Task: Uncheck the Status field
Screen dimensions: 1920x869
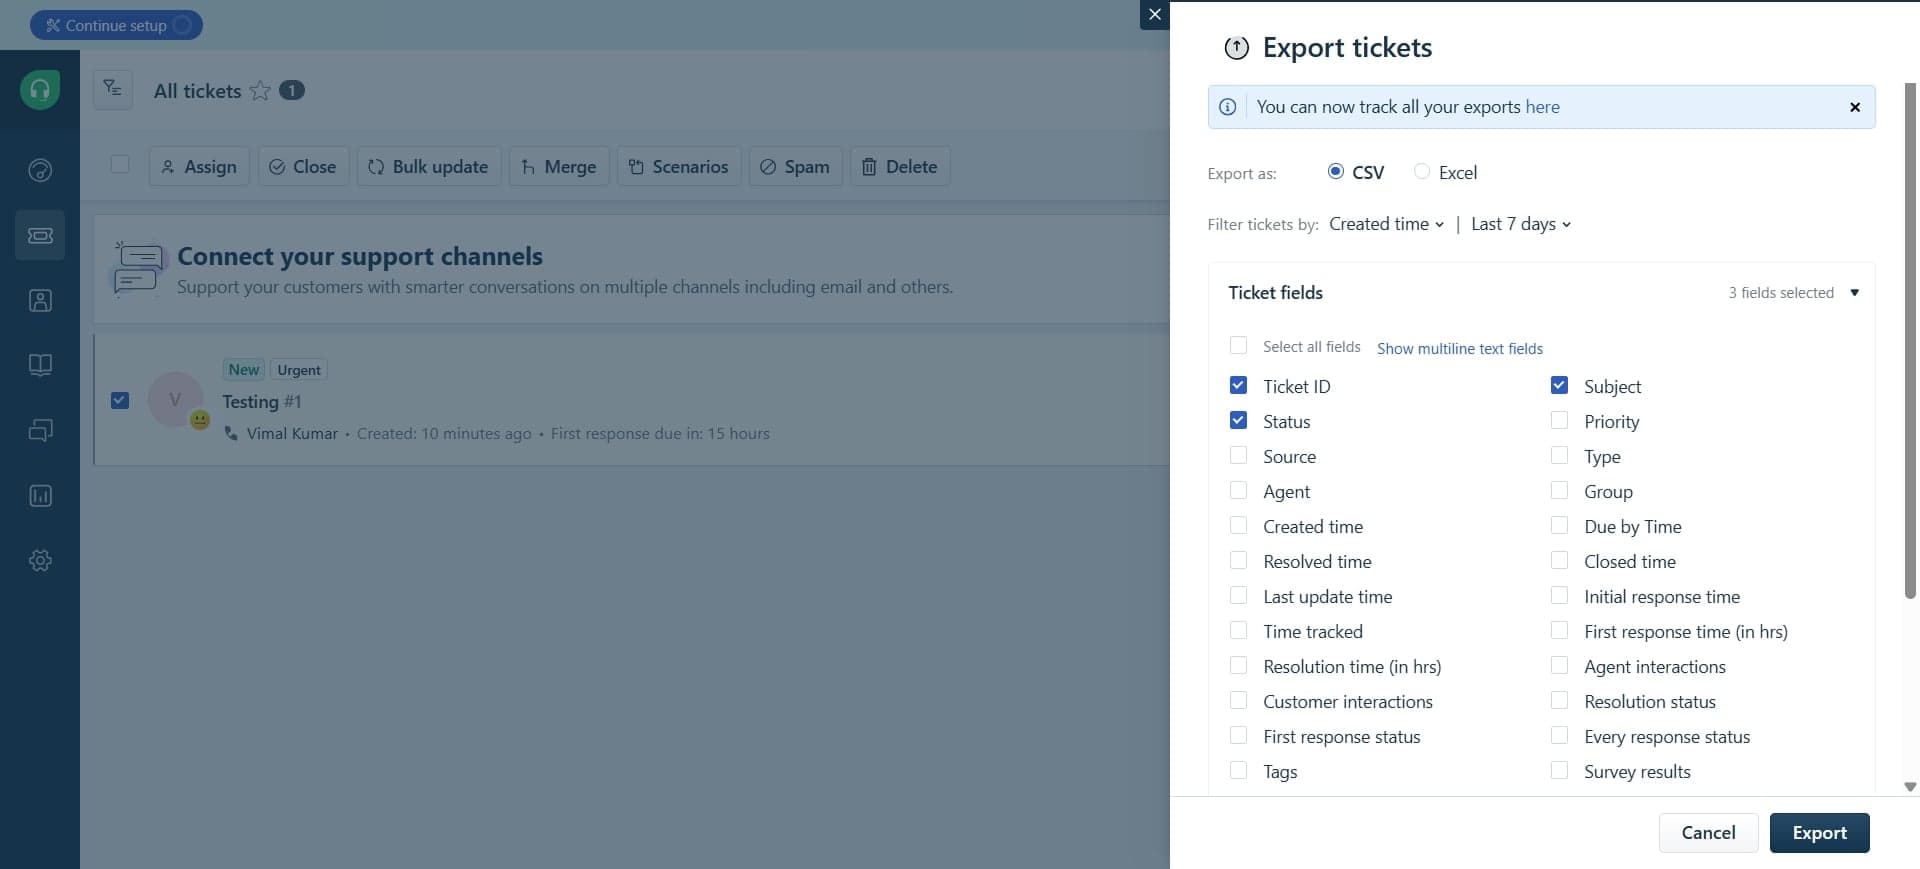Action: [x=1238, y=420]
